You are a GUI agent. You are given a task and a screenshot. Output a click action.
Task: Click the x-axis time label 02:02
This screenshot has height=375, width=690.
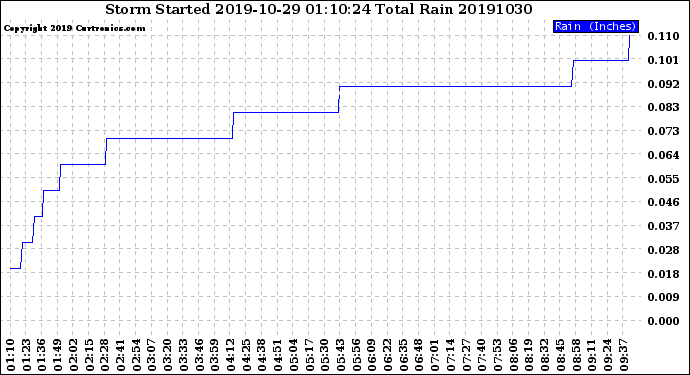click(x=74, y=355)
